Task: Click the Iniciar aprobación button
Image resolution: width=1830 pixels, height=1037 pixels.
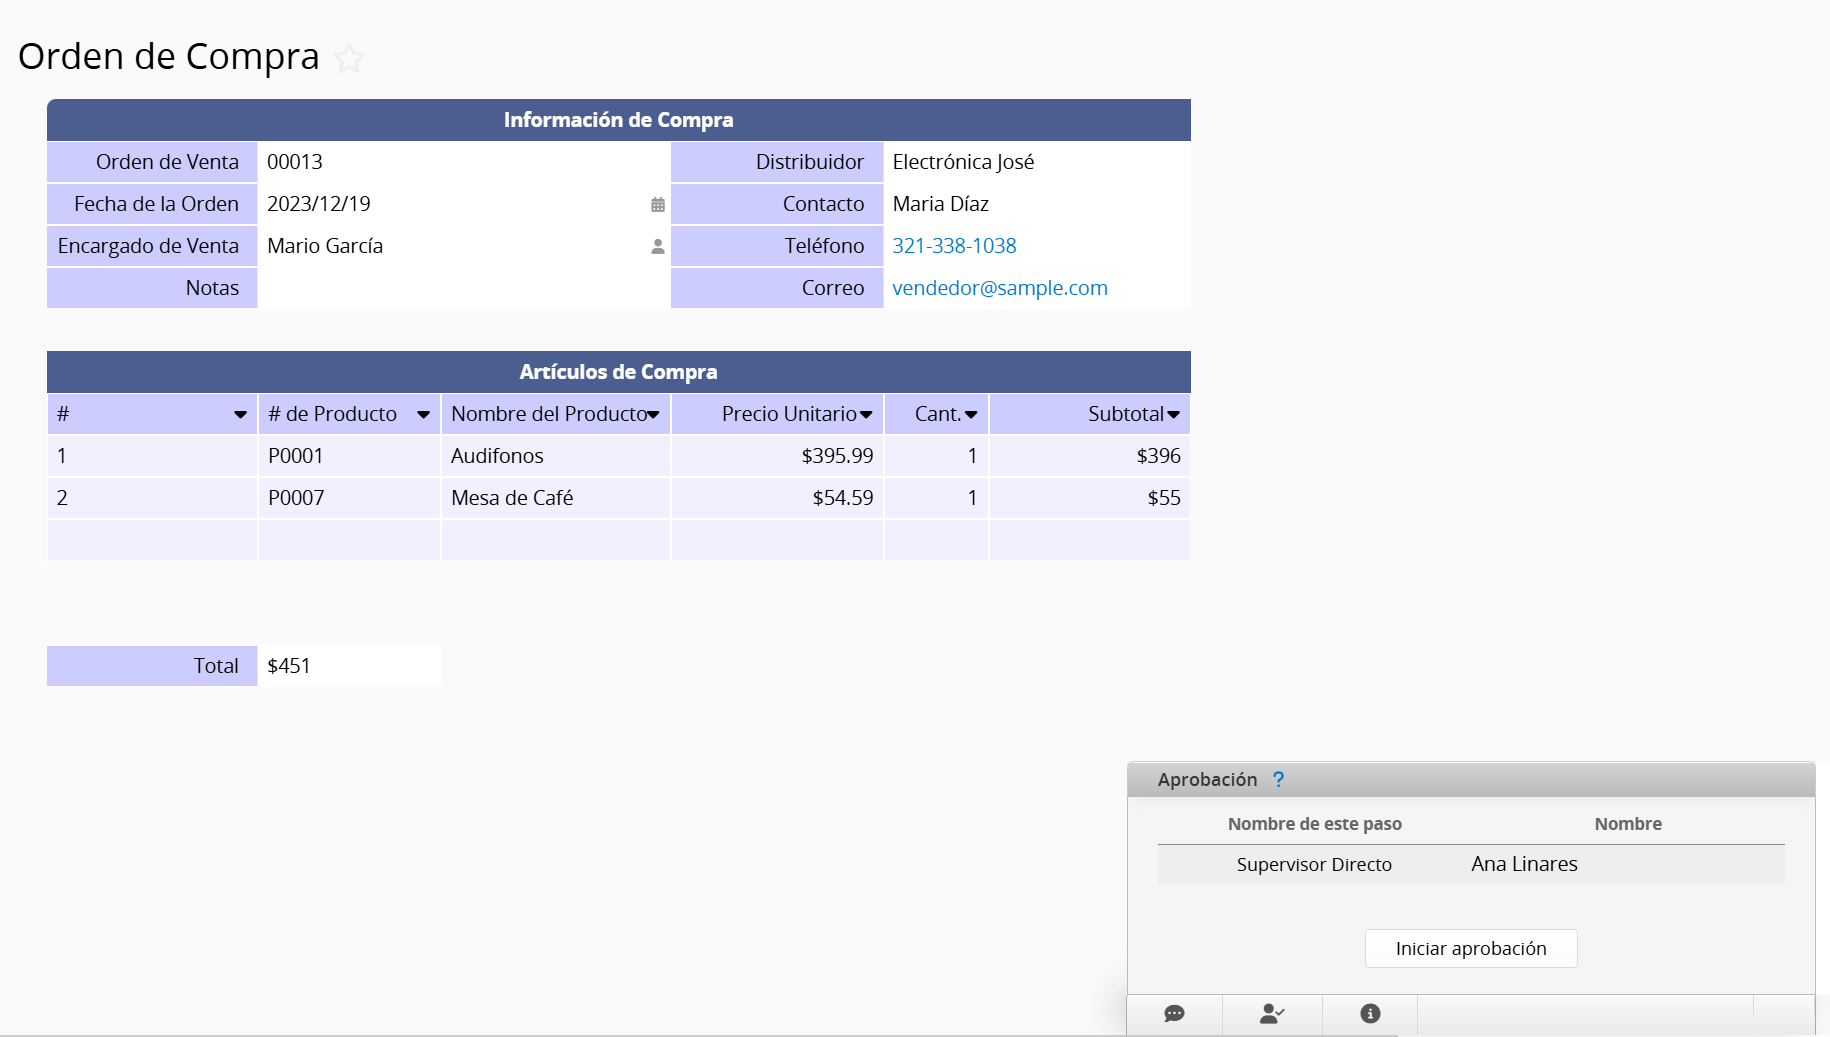Action: point(1470,949)
